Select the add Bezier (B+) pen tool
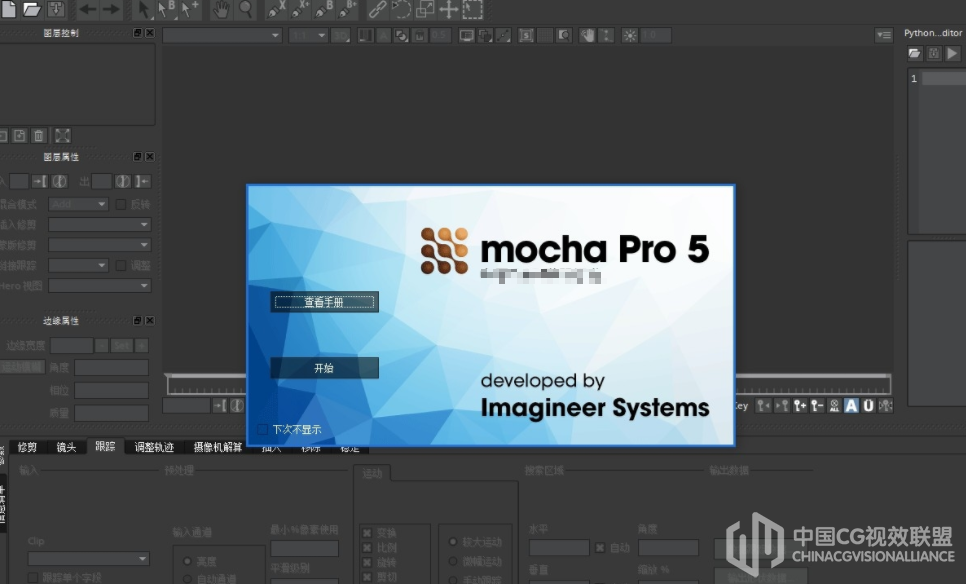966x584 pixels. [x=347, y=9]
